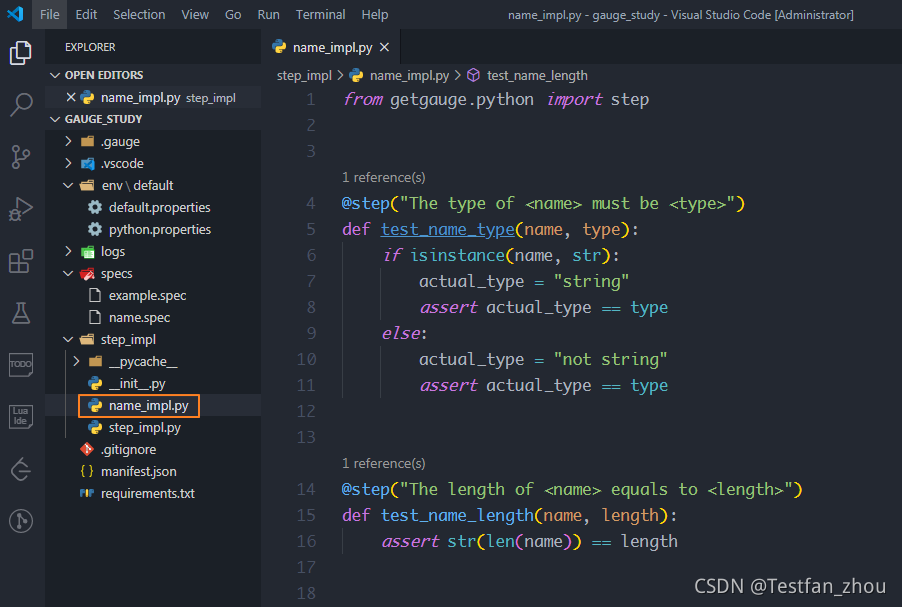The image size is (902, 607).
Task: Open the Edit menu
Action: click(86, 14)
